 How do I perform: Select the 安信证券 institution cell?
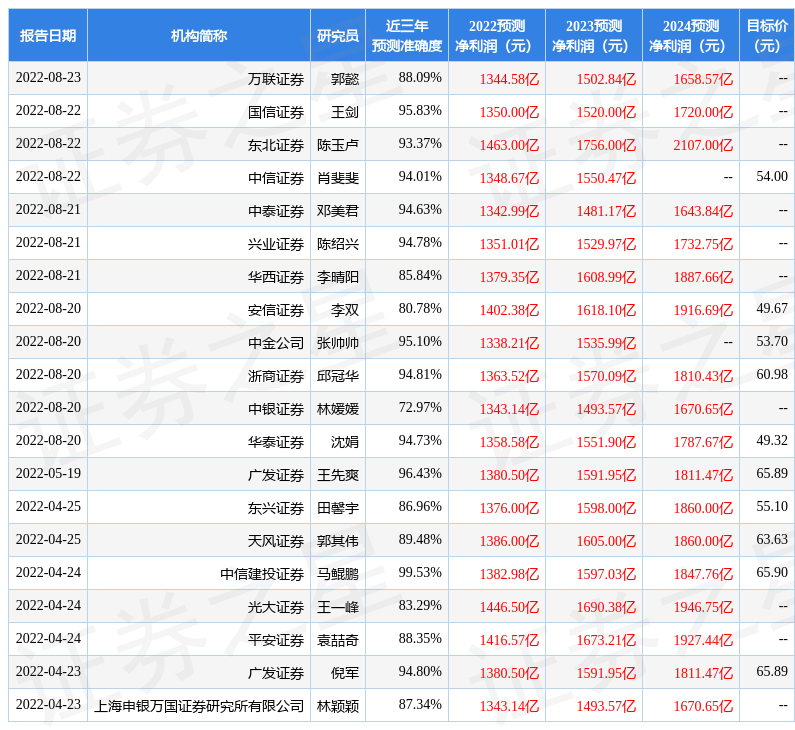point(199,309)
